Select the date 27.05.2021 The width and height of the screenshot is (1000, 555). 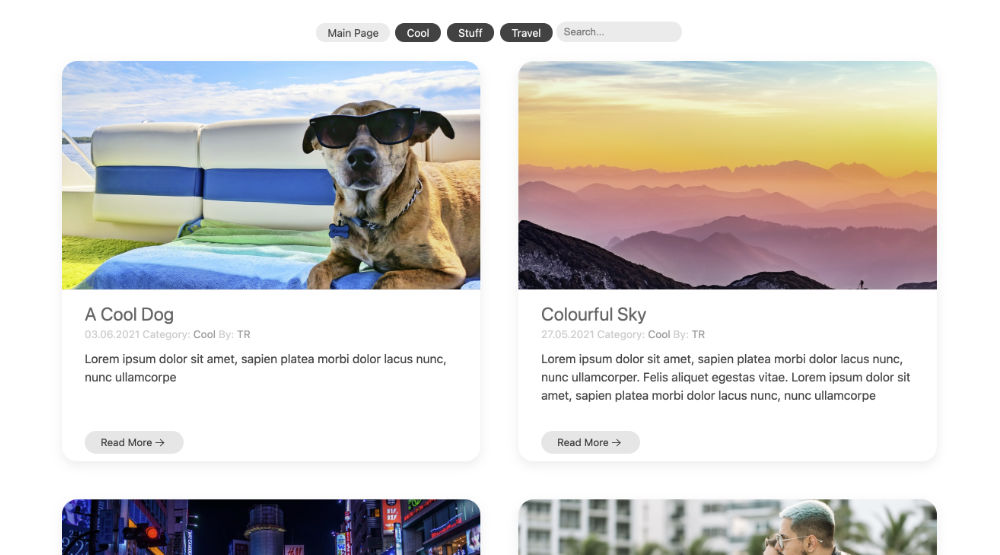point(568,334)
